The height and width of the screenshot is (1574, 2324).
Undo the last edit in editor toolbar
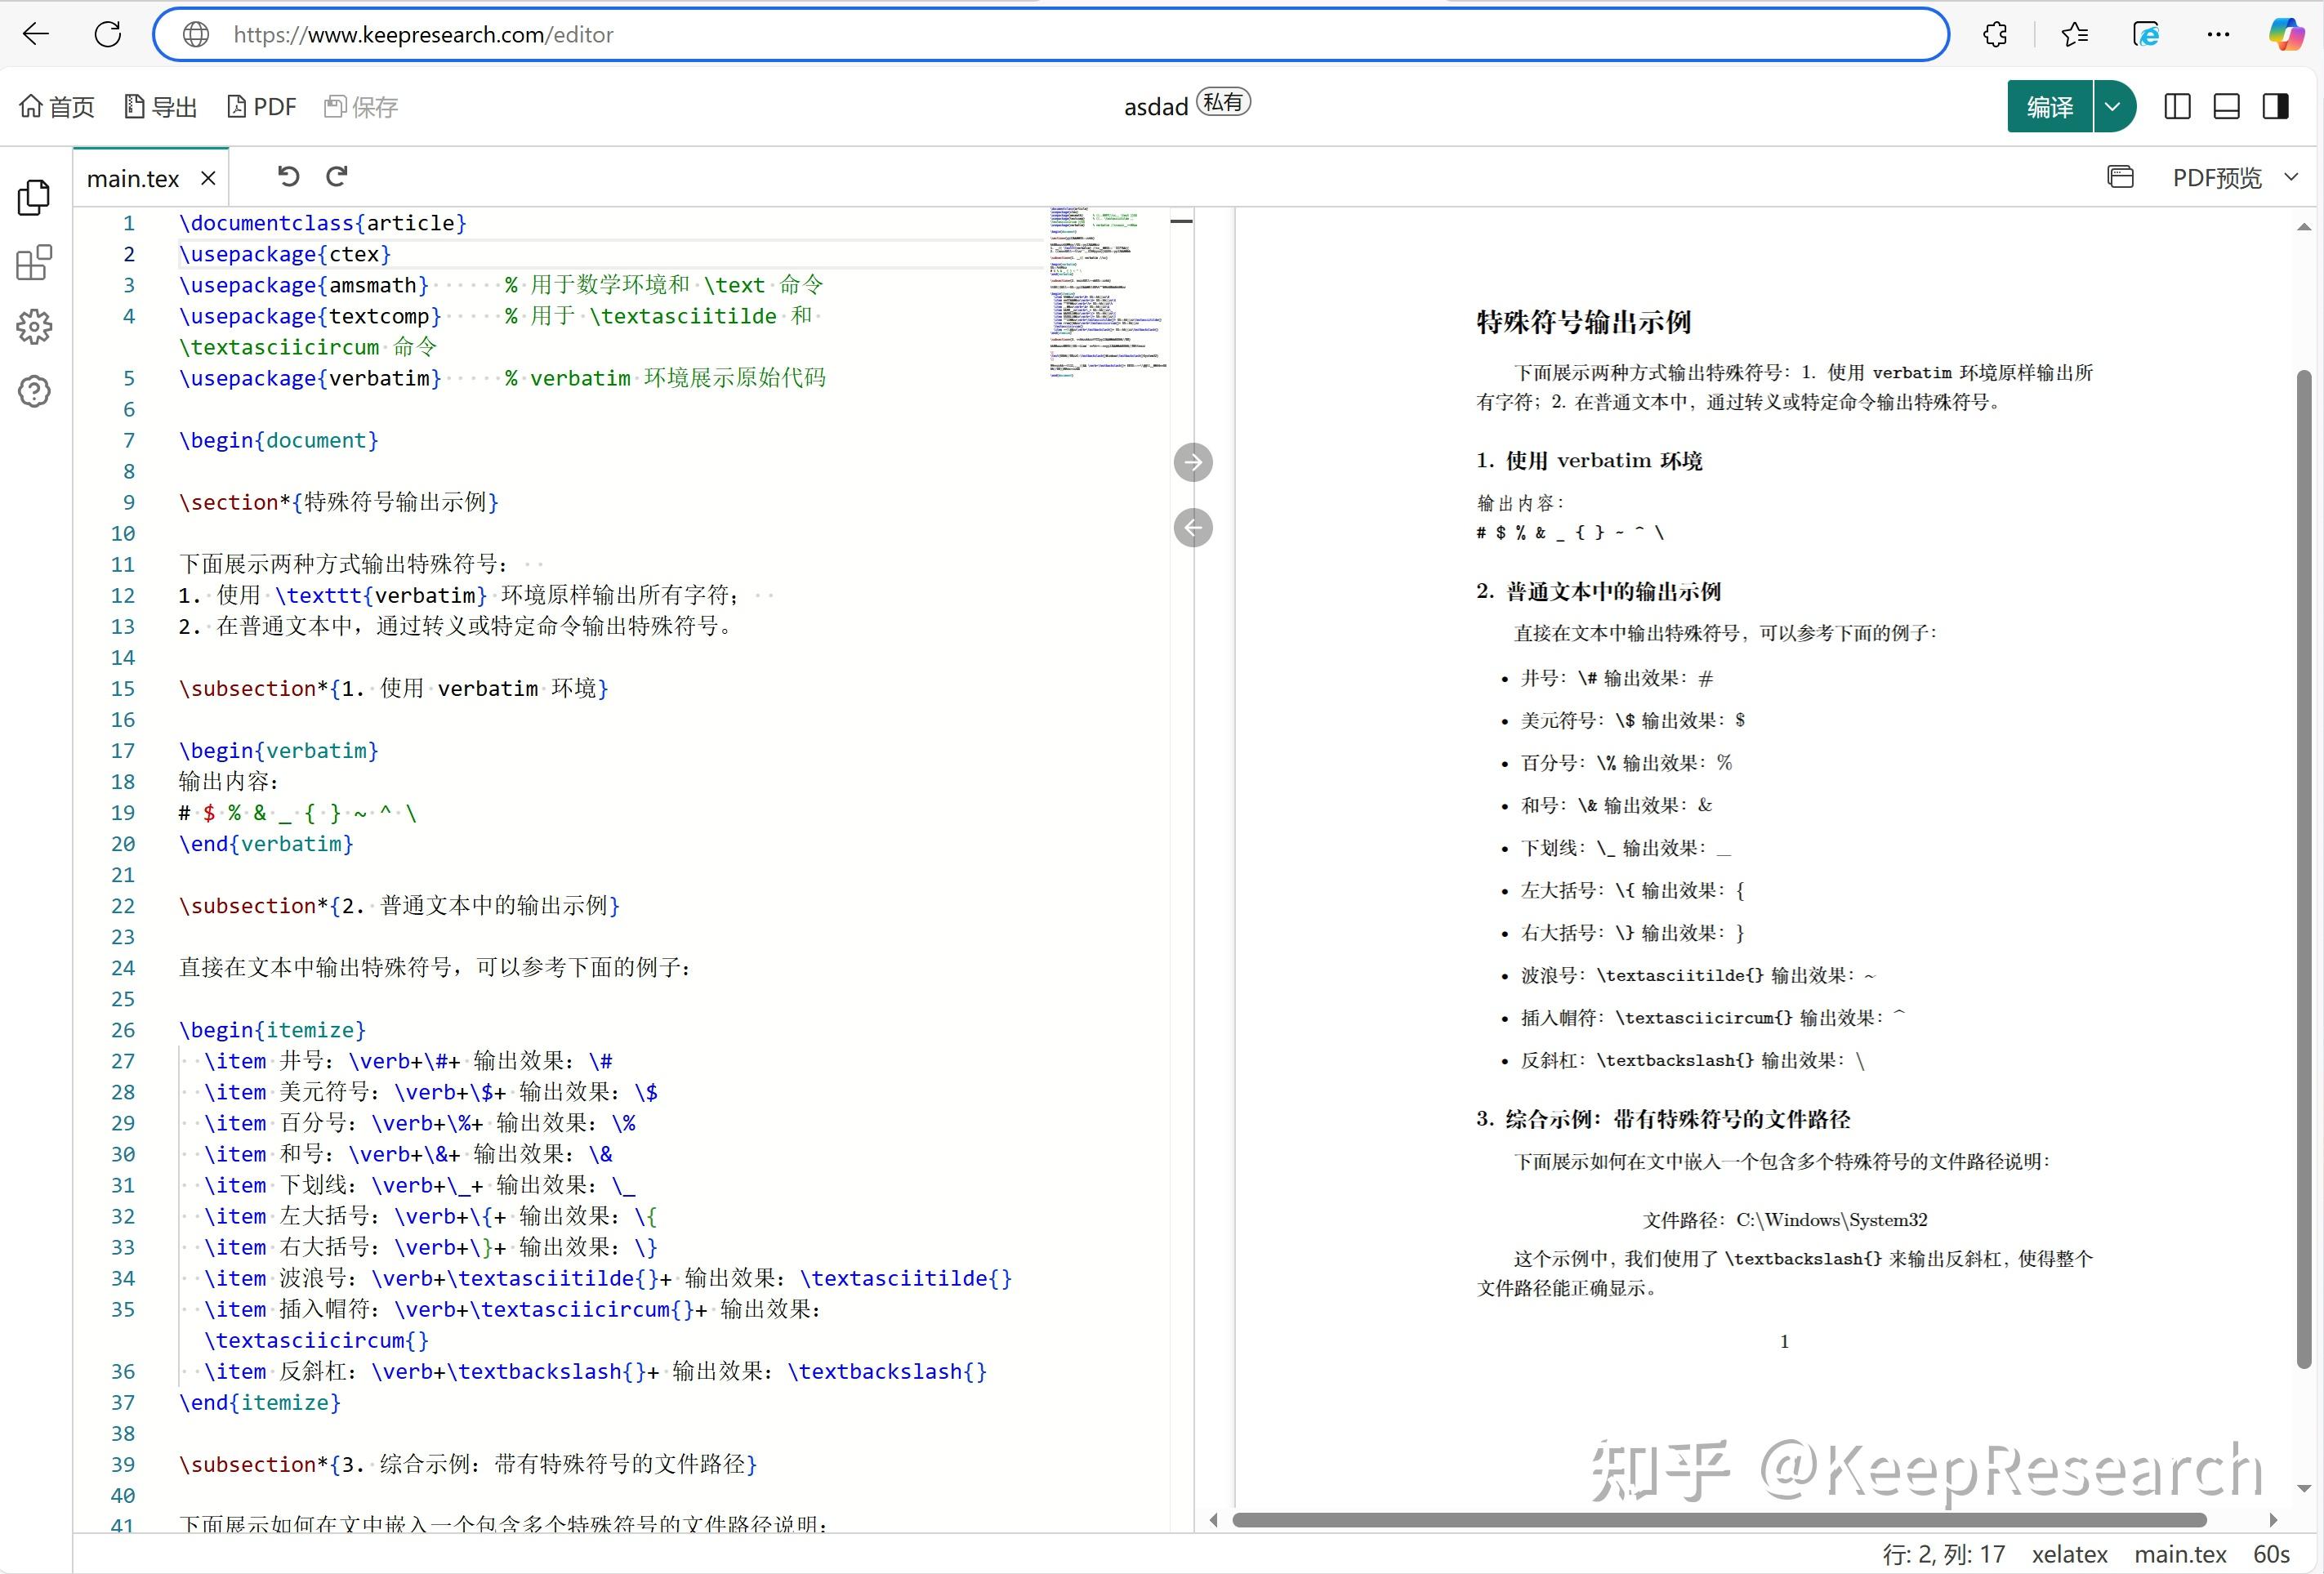[288, 177]
